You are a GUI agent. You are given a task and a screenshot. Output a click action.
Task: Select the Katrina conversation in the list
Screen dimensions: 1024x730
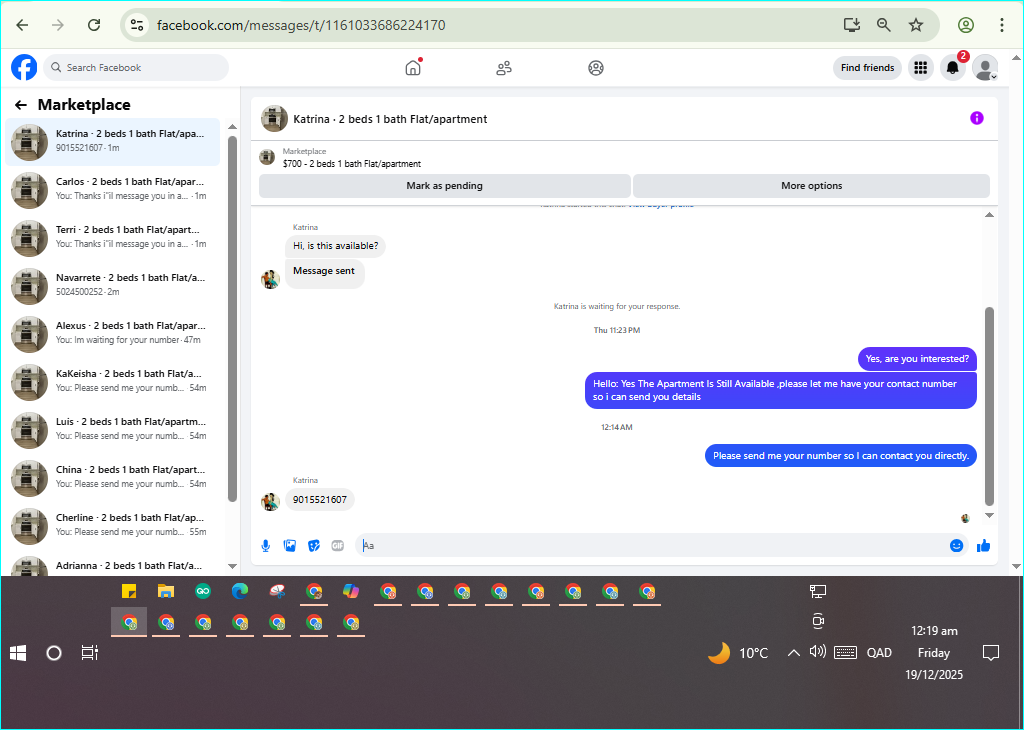tap(112, 142)
